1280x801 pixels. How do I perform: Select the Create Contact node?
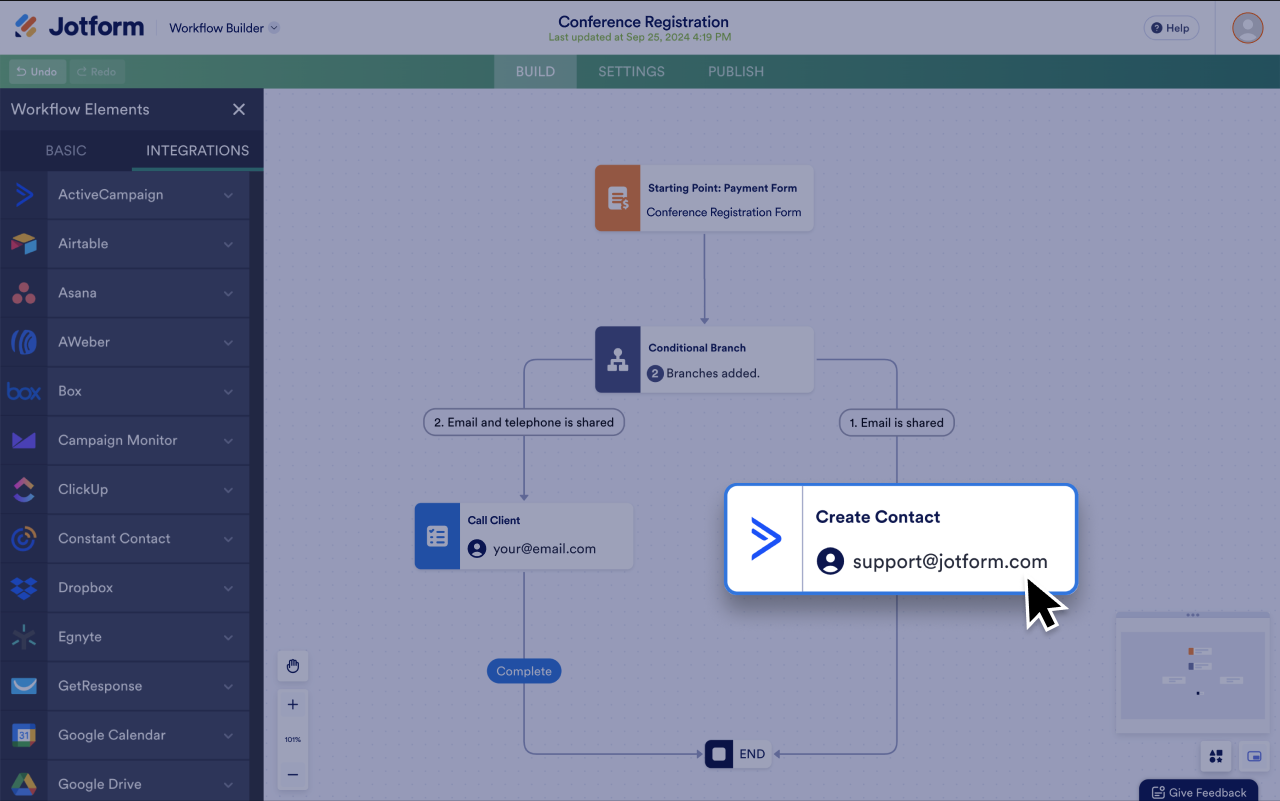tap(900, 539)
